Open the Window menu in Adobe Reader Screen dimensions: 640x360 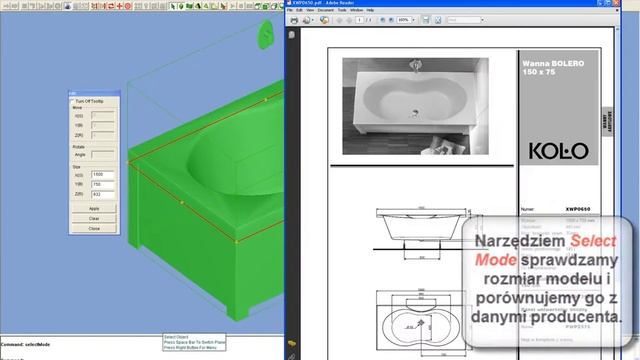click(x=356, y=10)
